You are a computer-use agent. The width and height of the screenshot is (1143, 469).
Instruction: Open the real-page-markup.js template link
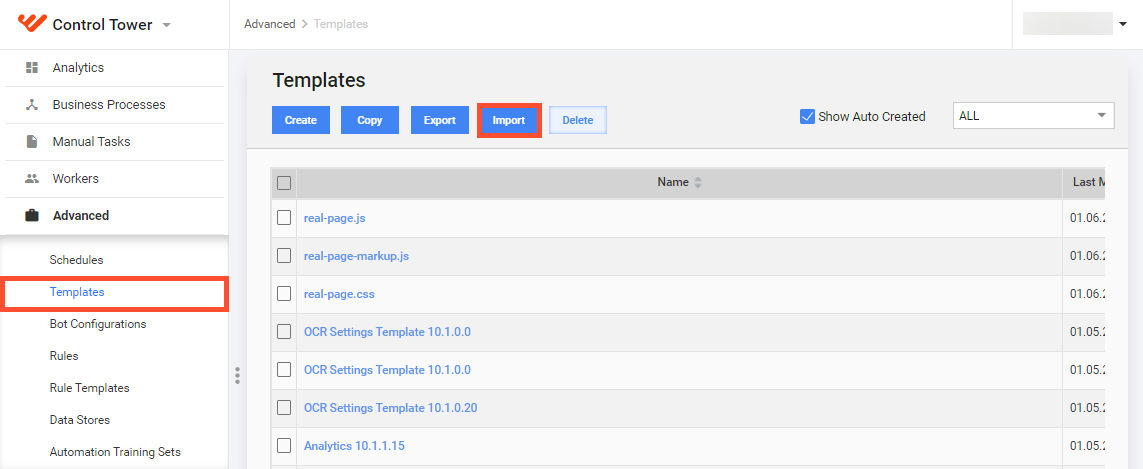(x=356, y=256)
